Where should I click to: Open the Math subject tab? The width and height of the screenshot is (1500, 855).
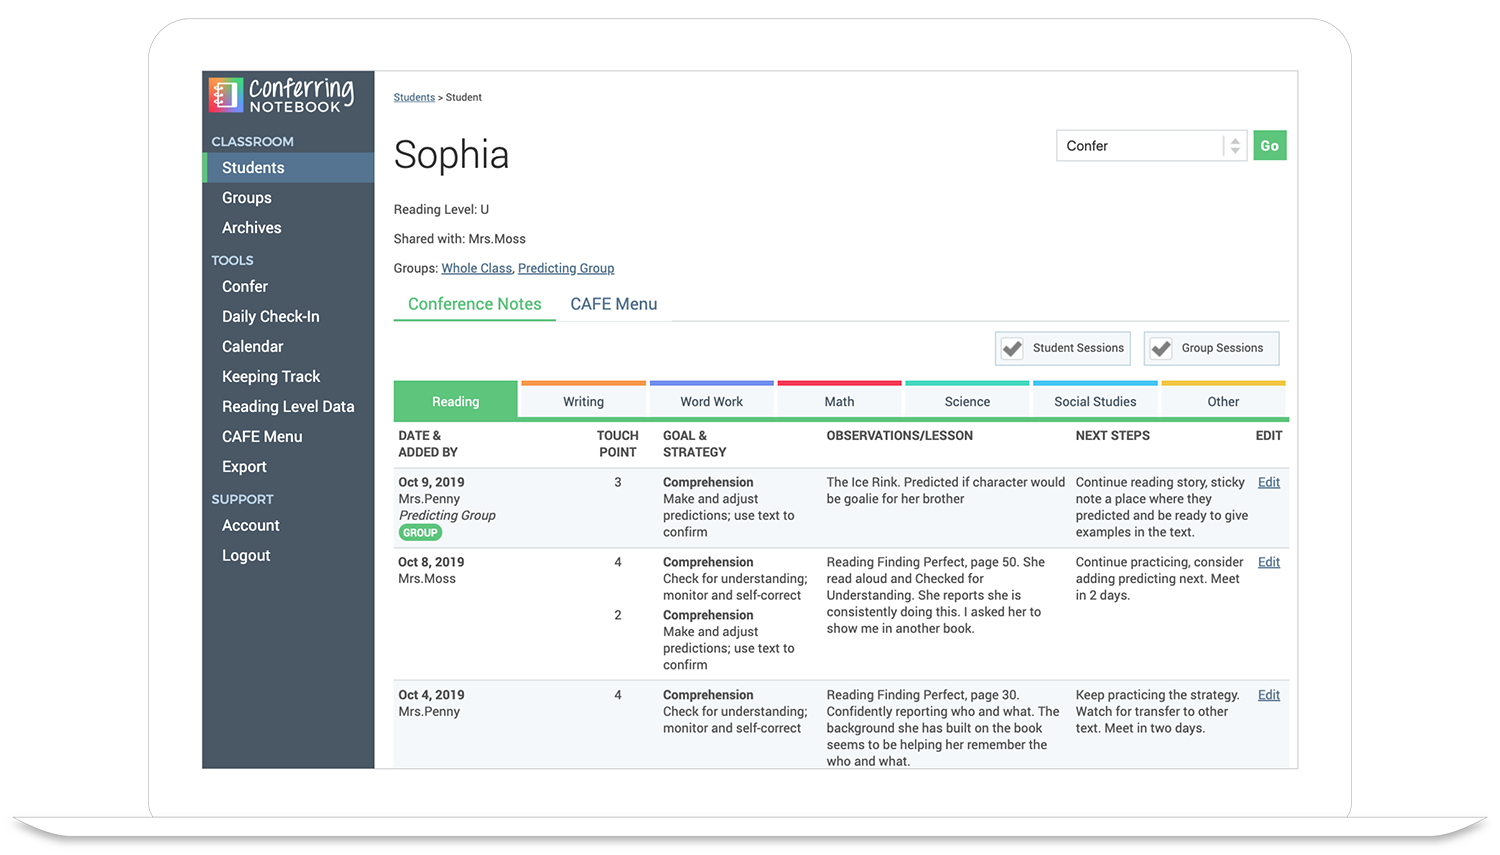pyautogui.click(x=839, y=400)
